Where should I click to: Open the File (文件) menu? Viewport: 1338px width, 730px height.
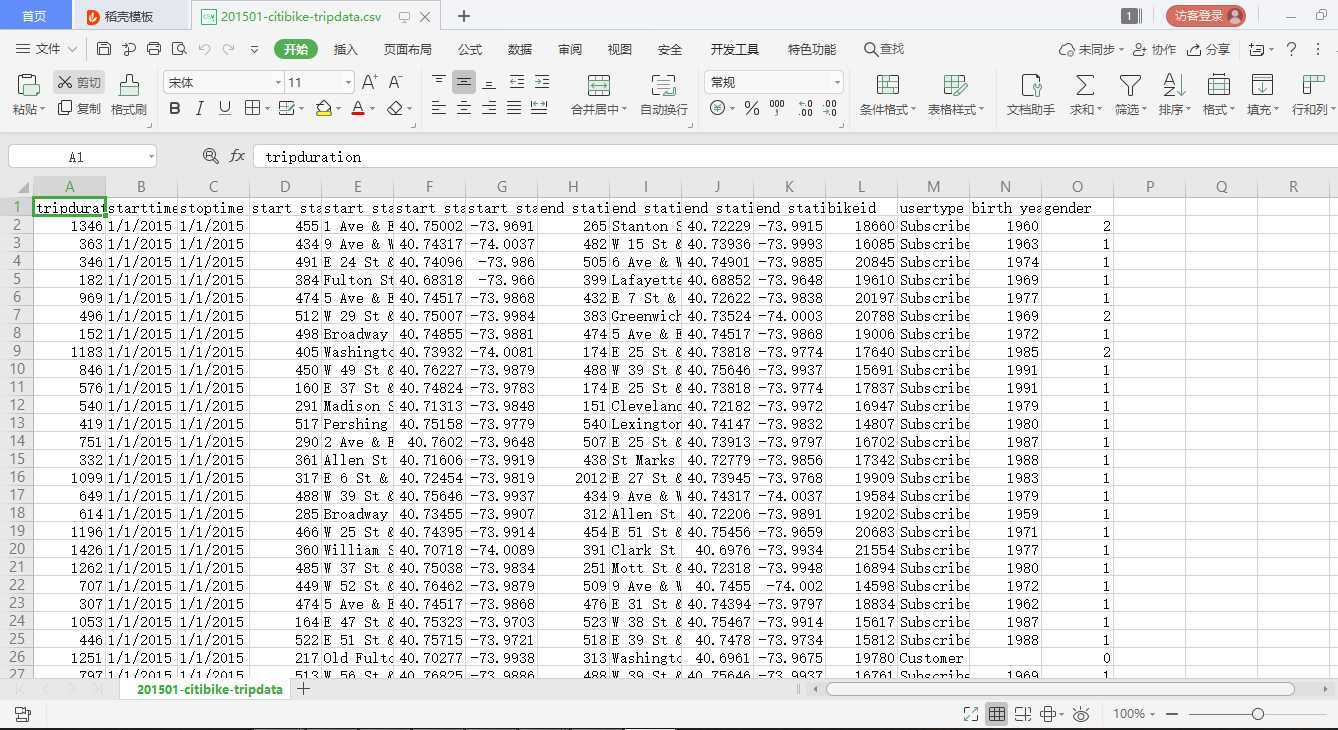click(47, 49)
